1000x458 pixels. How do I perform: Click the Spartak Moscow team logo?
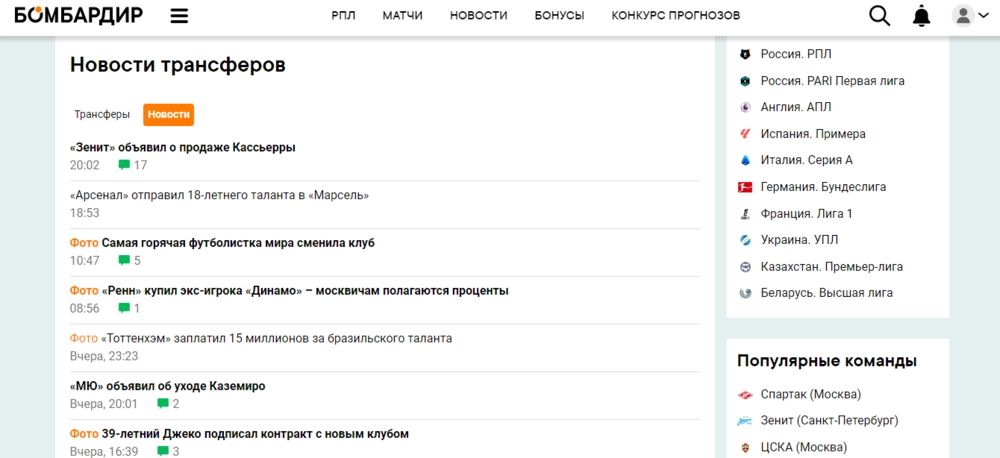[745, 394]
